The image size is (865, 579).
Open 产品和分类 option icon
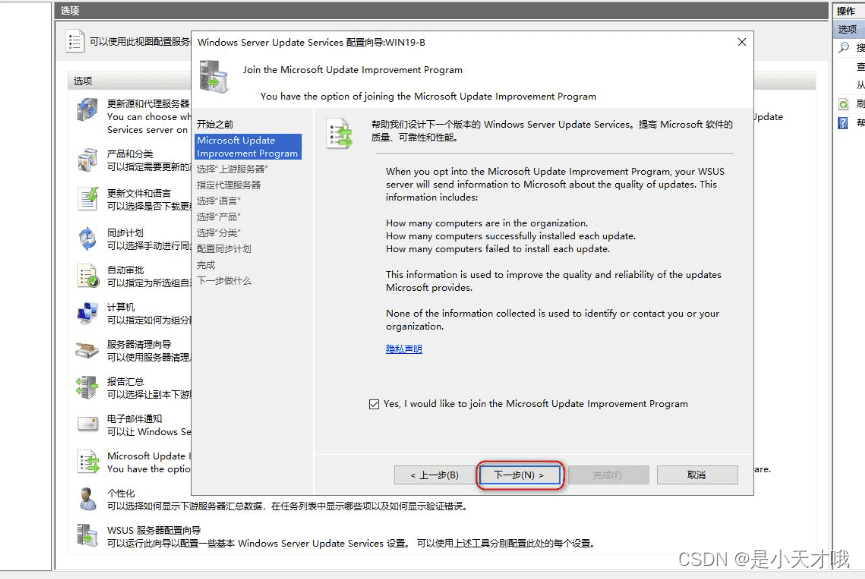click(x=87, y=160)
